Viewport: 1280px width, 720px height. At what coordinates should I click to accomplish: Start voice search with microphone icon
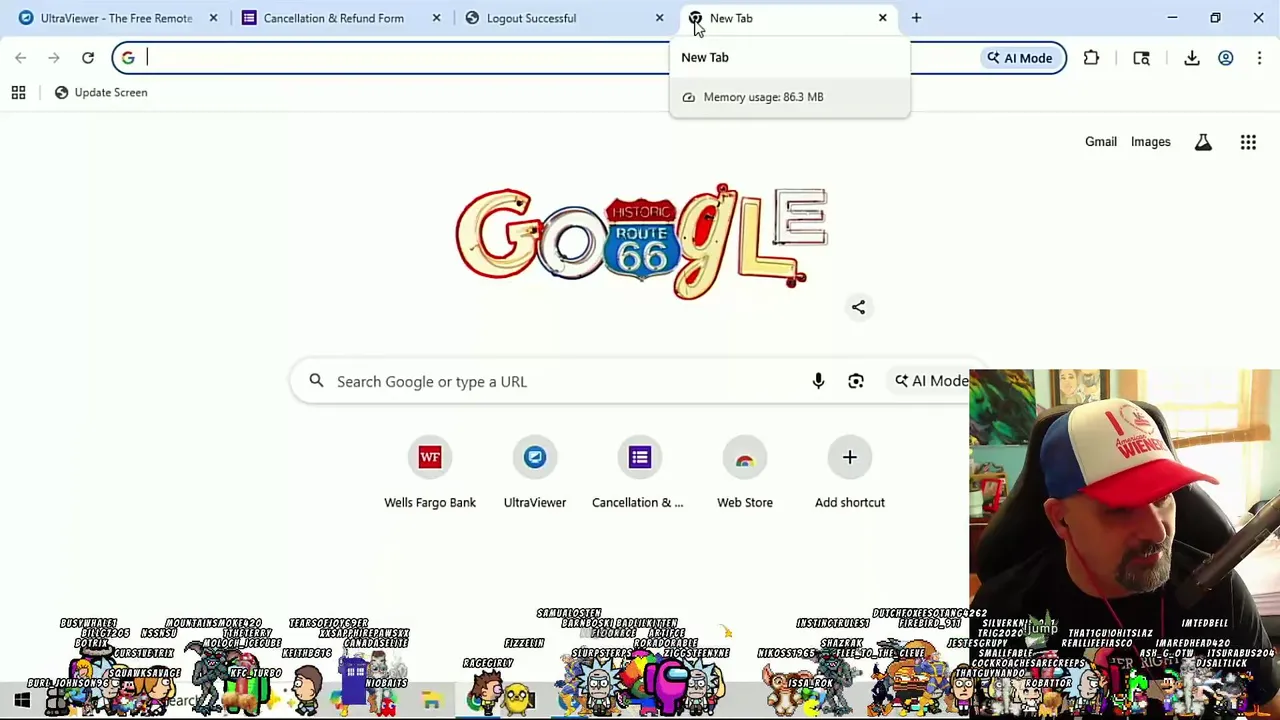click(818, 381)
